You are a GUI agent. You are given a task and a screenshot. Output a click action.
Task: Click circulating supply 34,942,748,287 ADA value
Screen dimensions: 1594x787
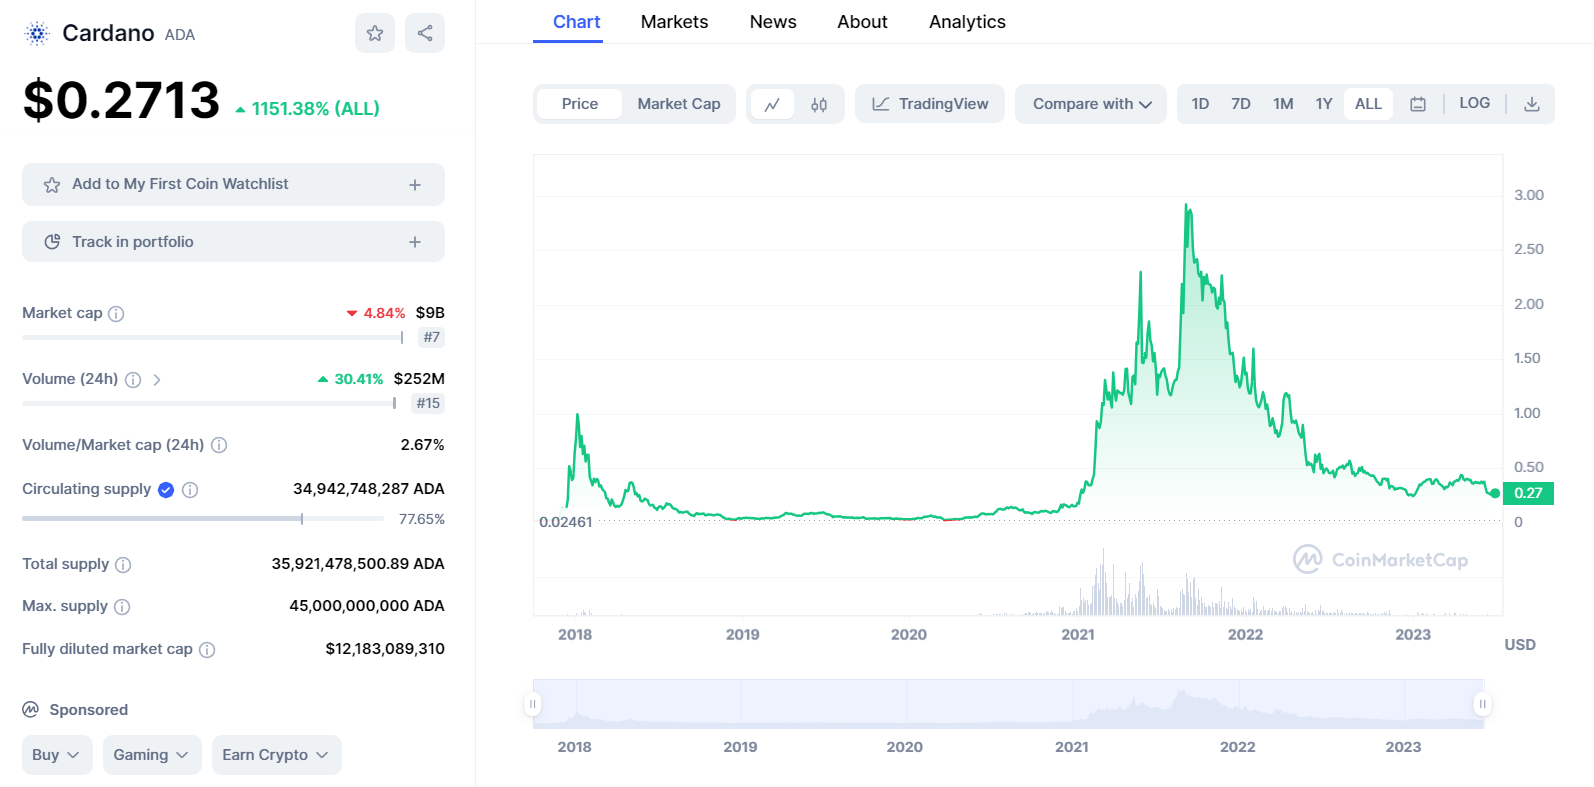[368, 489]
